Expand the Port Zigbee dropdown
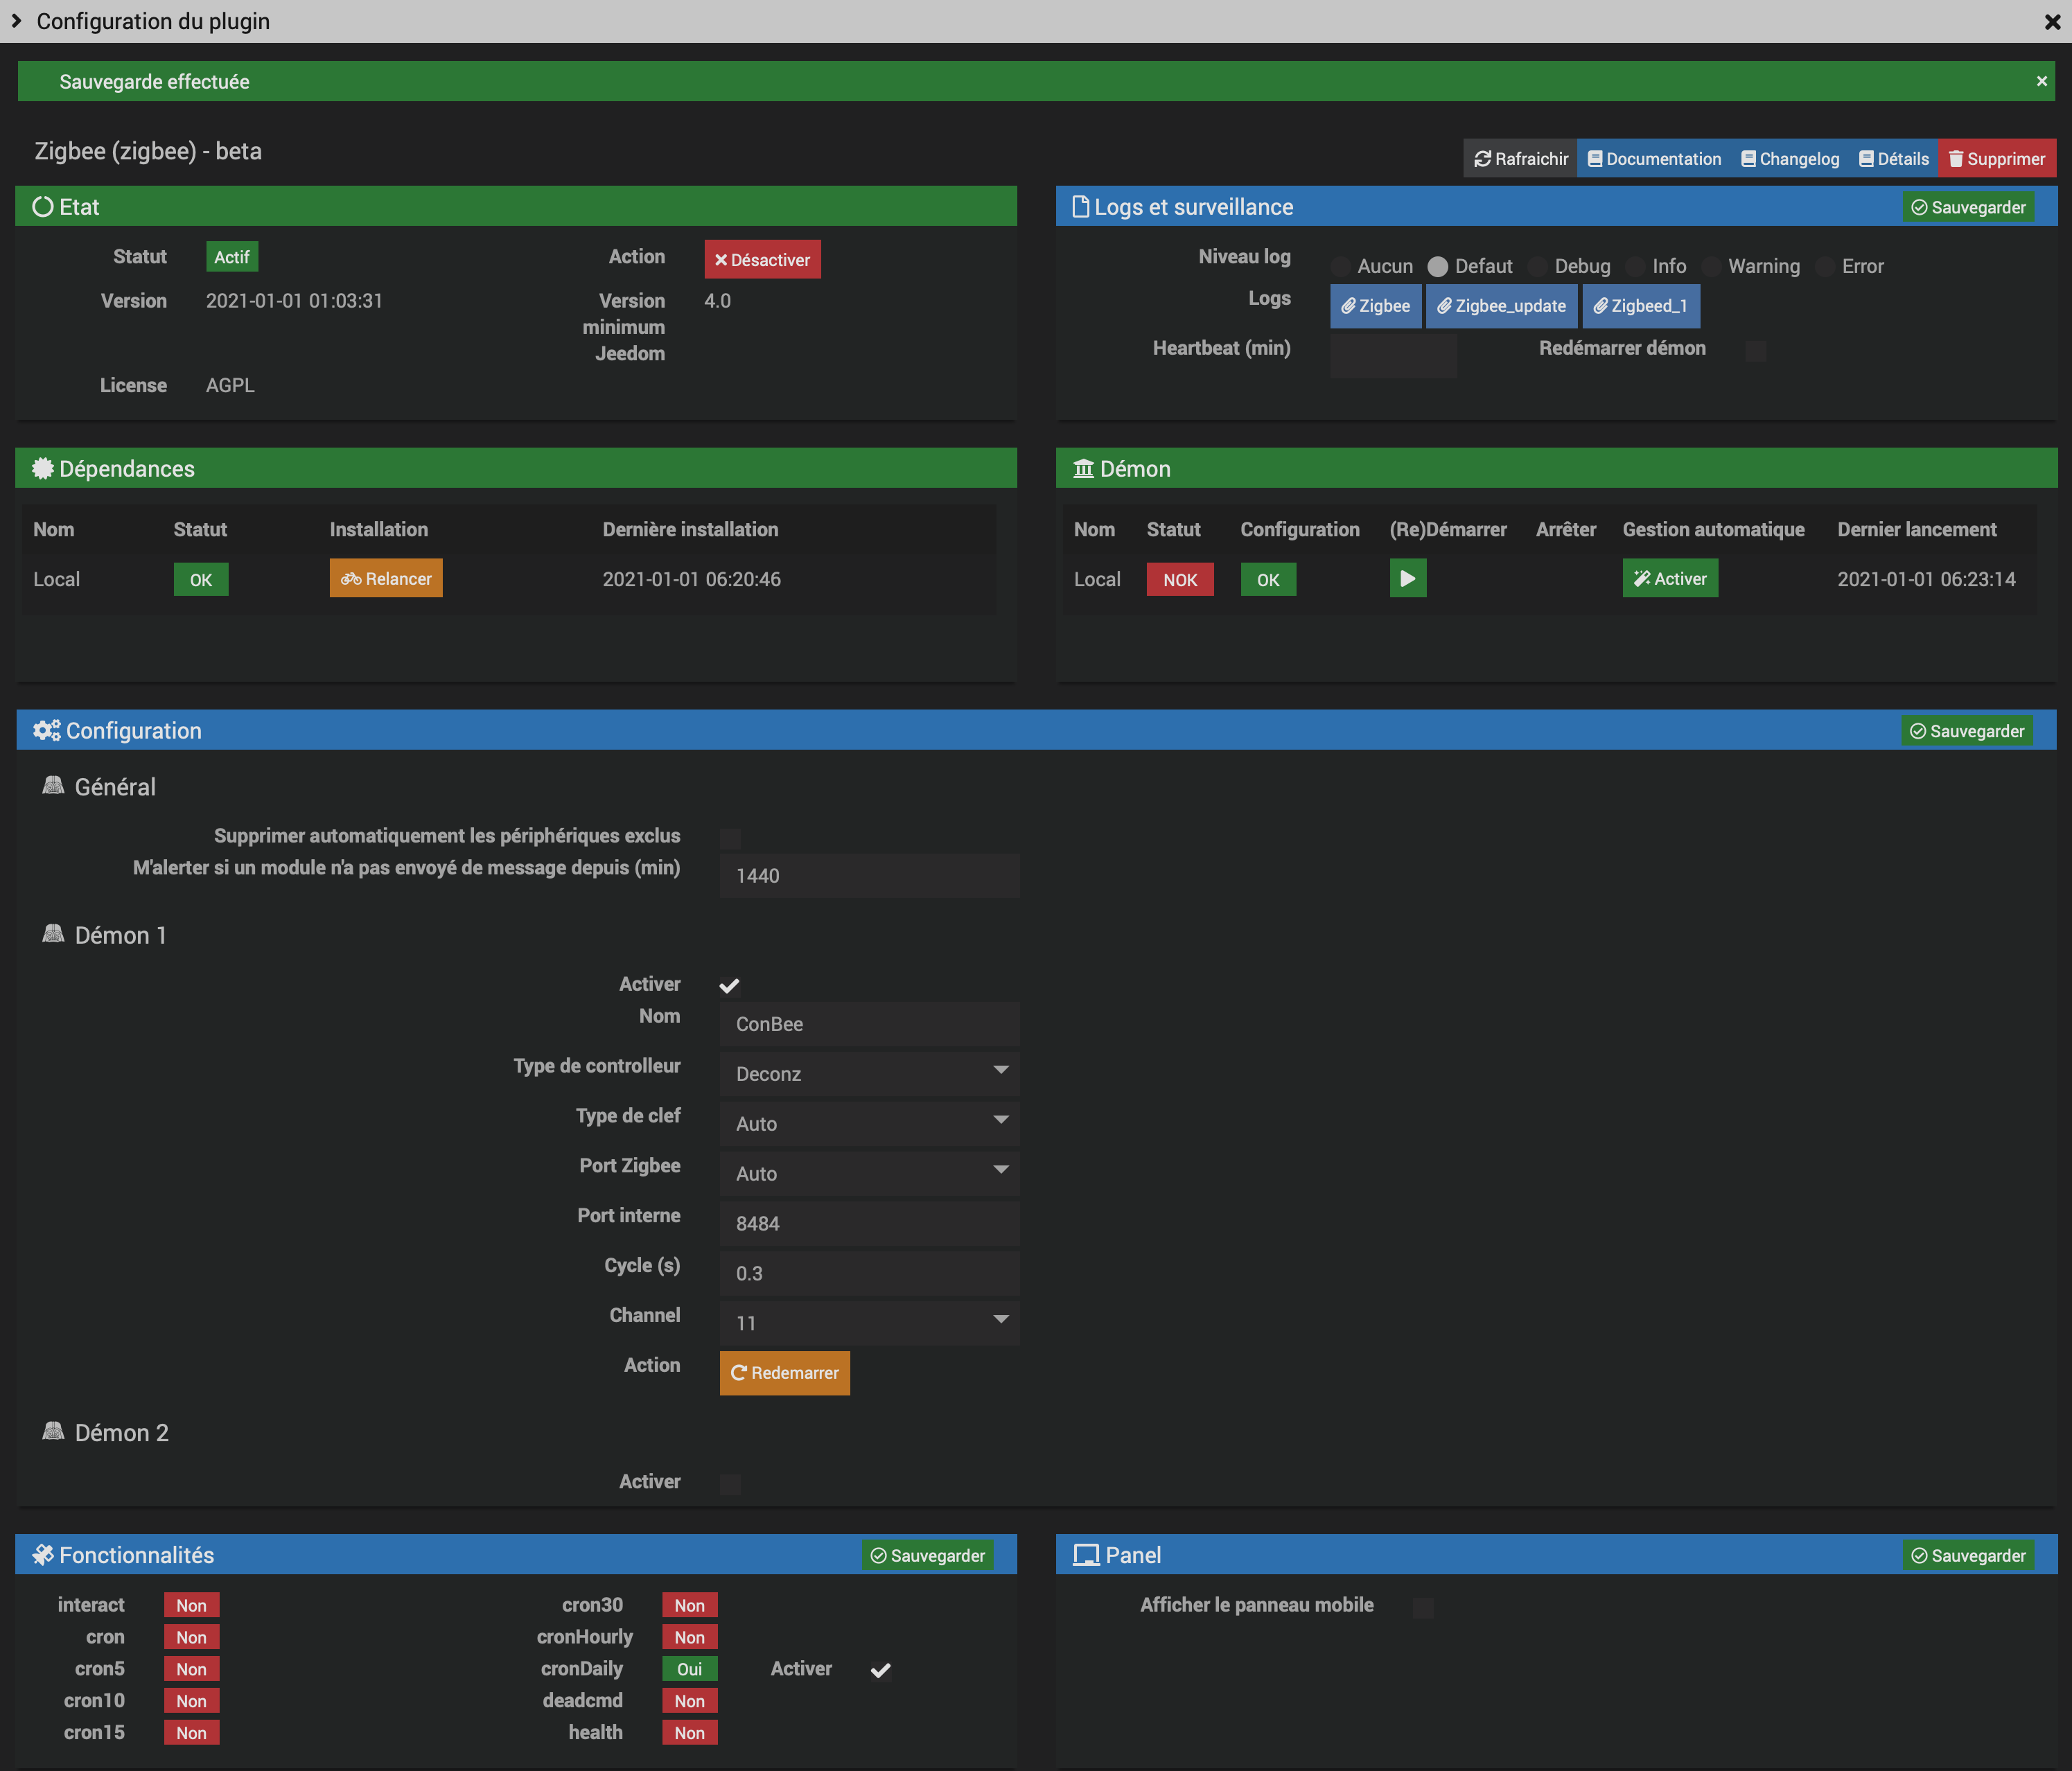 [x=869, y=1173]
